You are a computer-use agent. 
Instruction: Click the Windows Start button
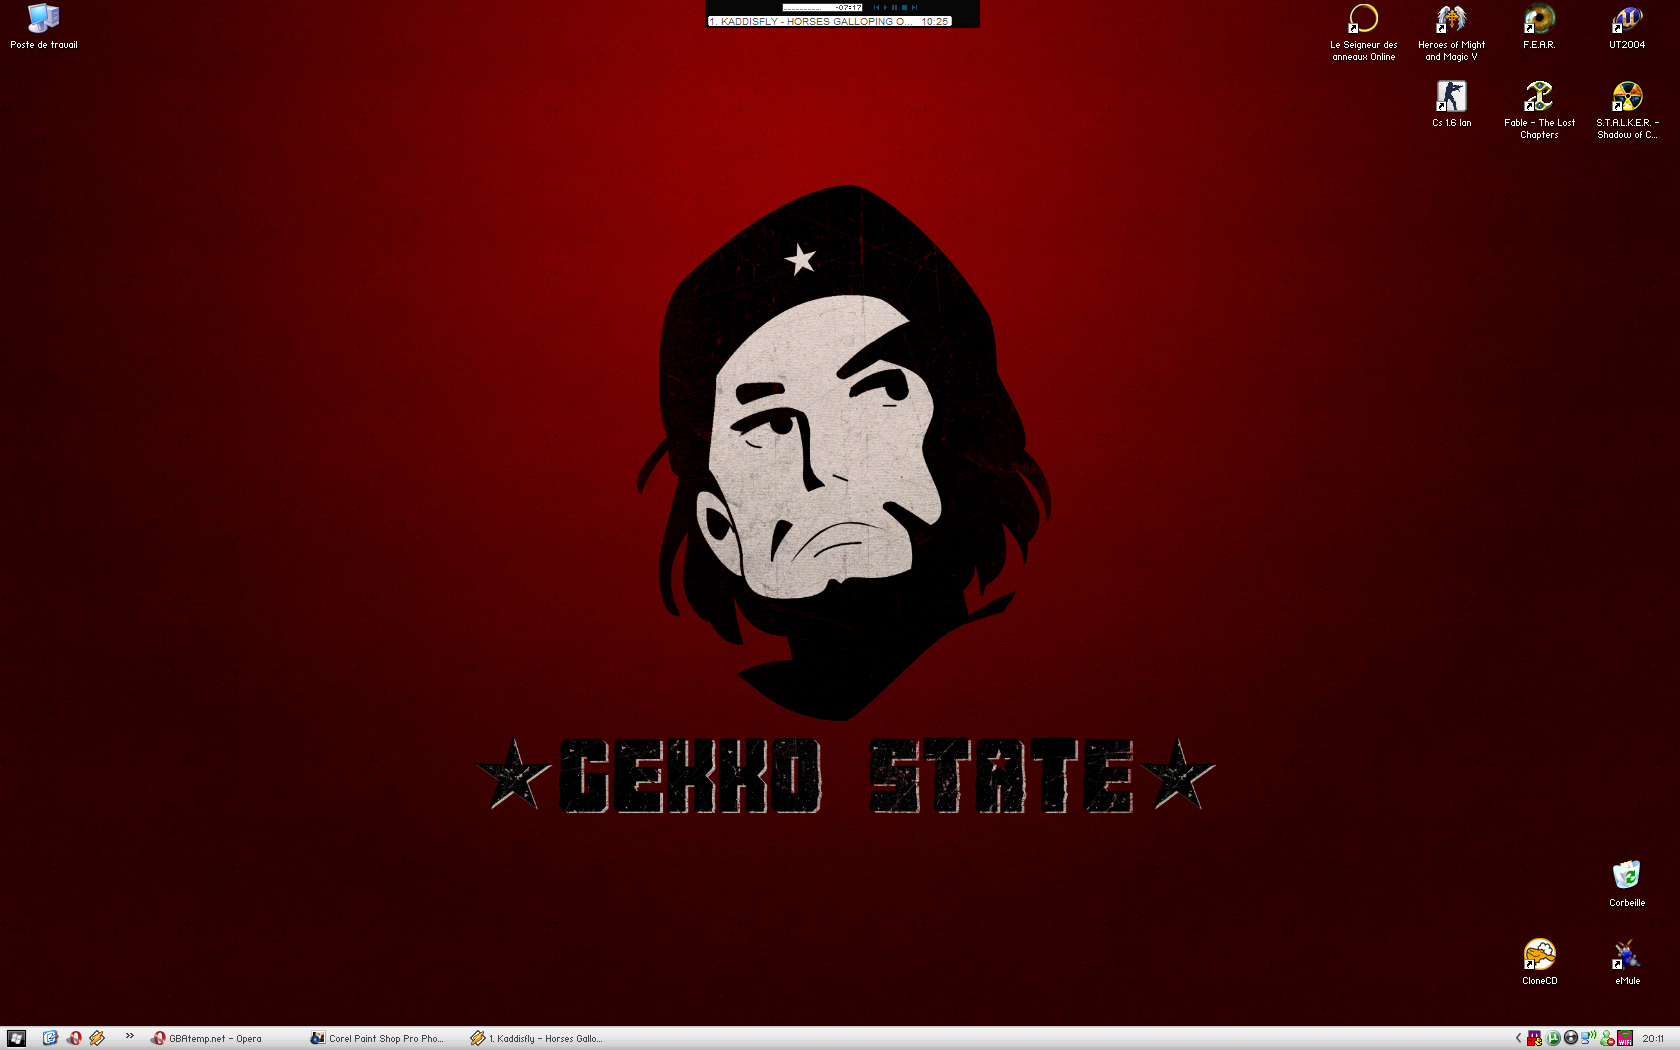[x=16, y=1038]
